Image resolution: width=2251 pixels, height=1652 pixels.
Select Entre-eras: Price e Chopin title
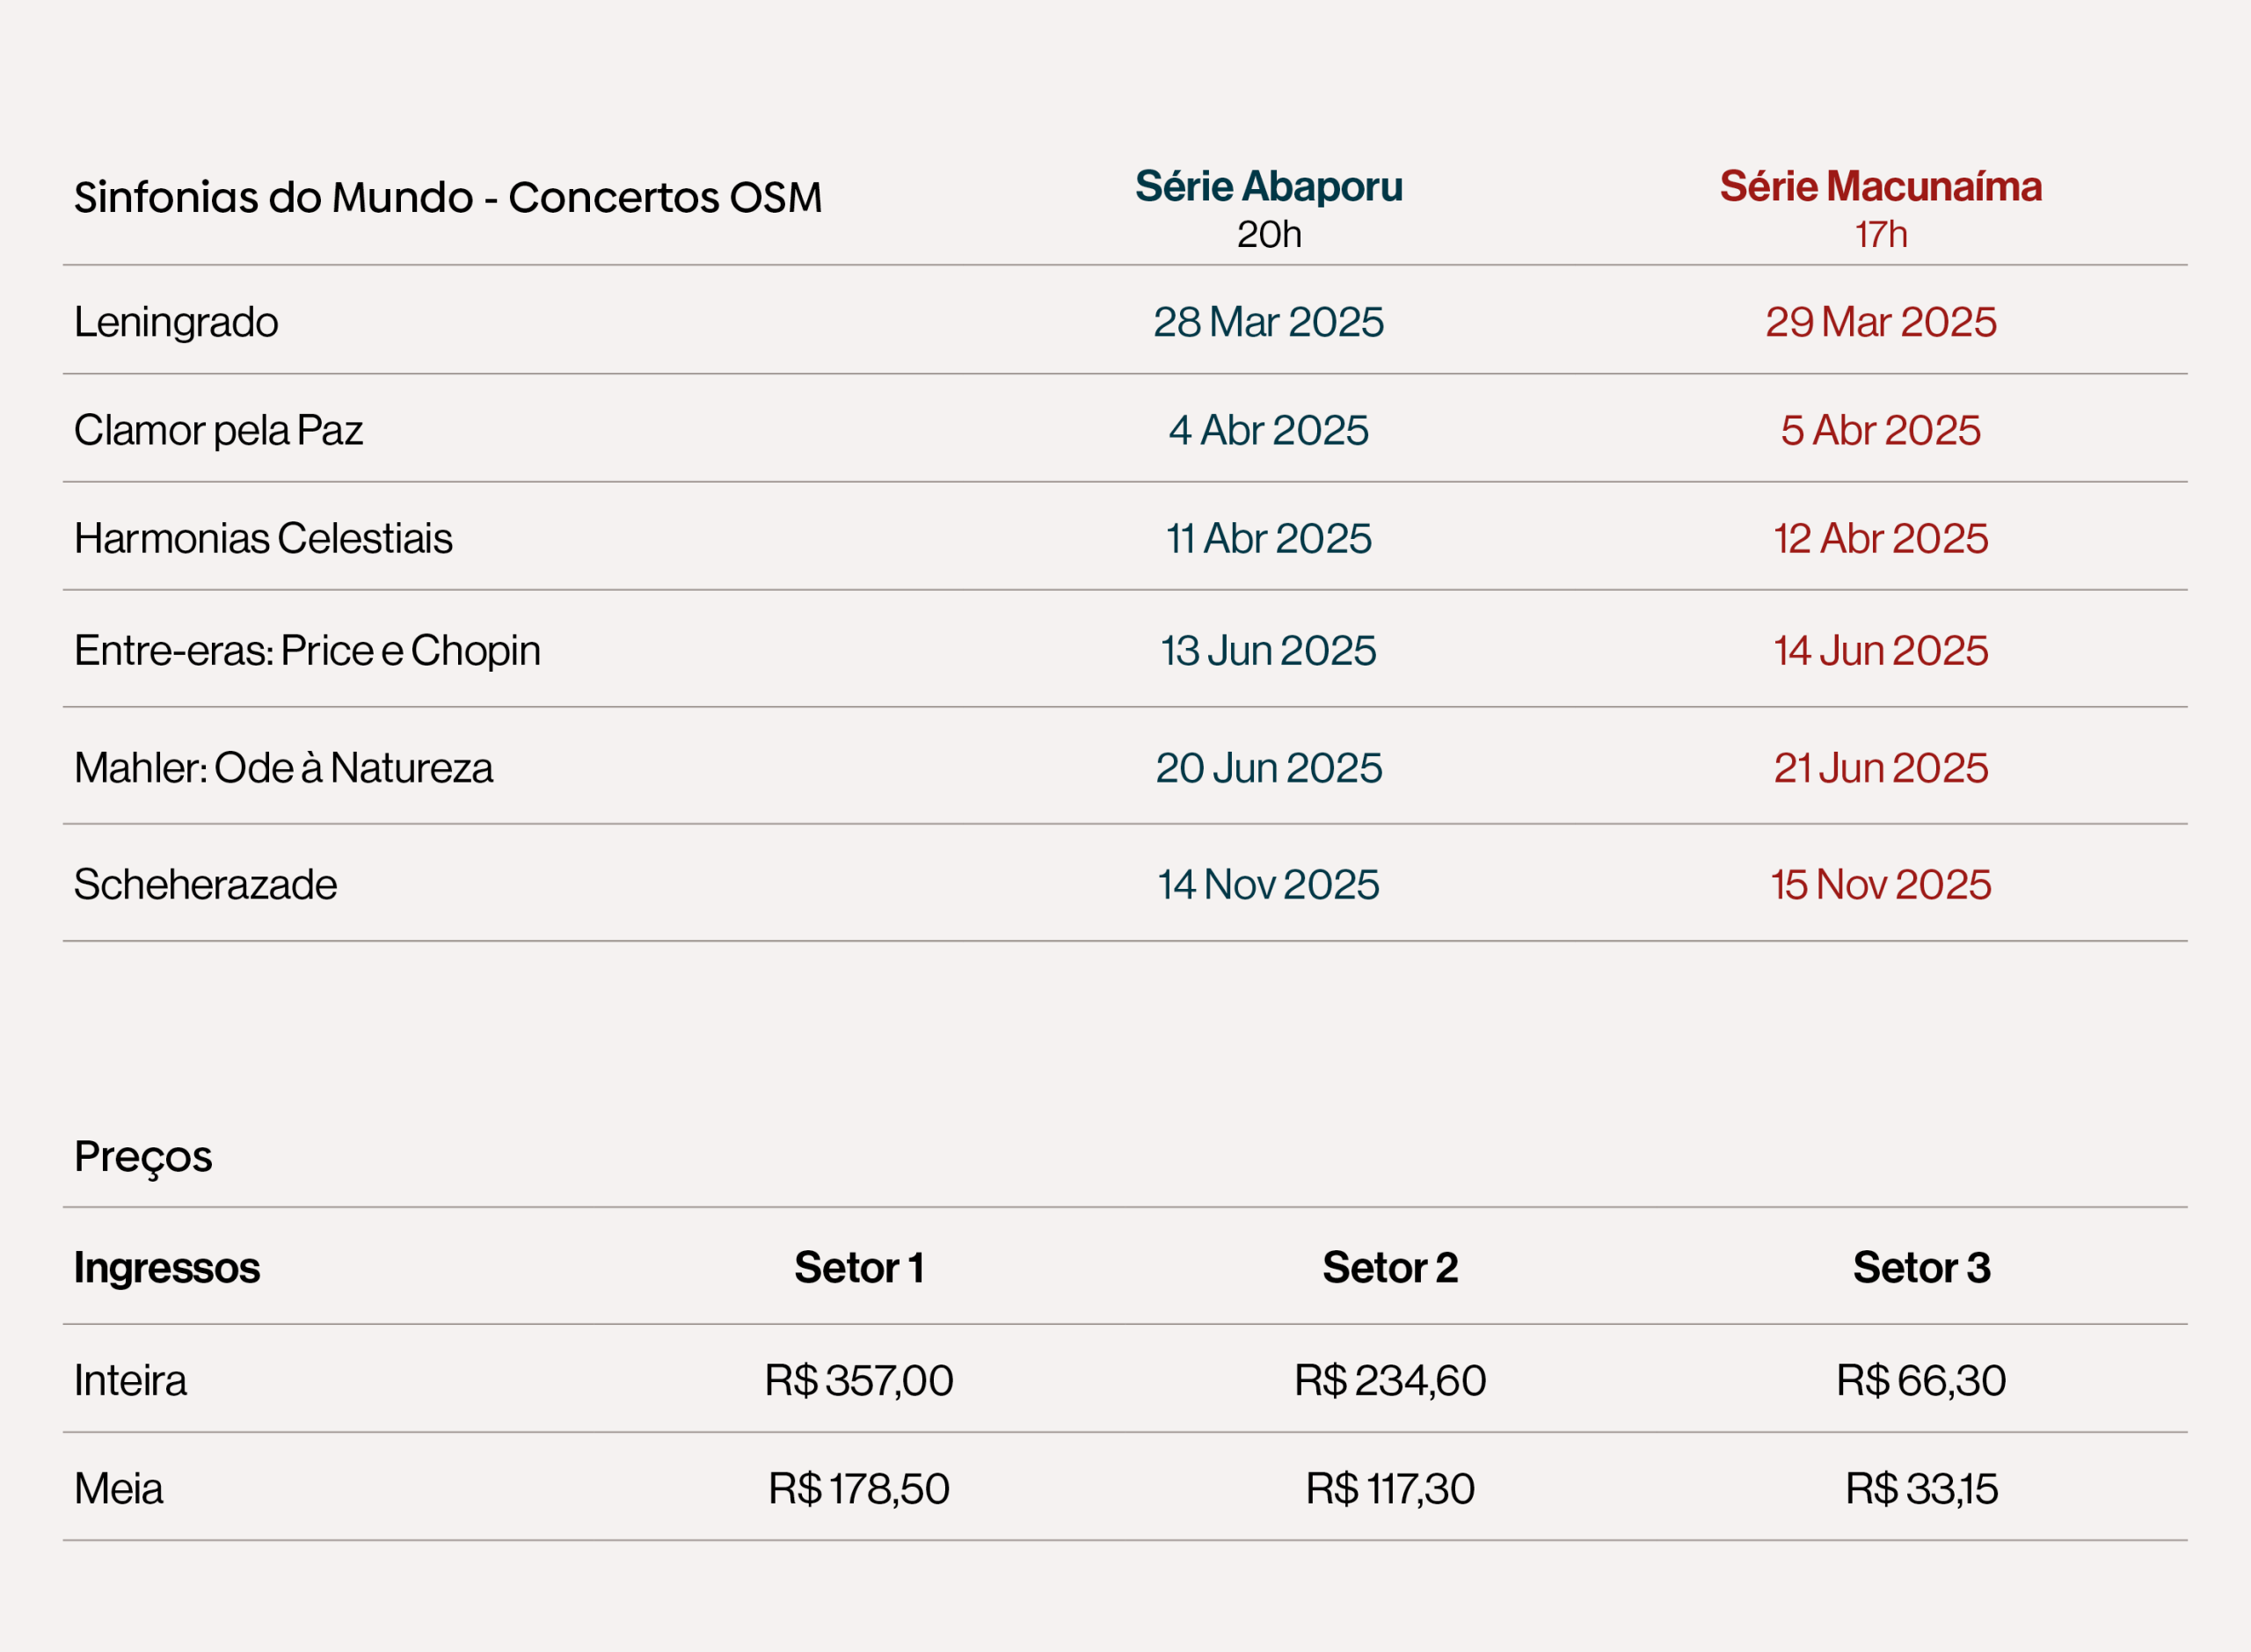click(307, 650)
